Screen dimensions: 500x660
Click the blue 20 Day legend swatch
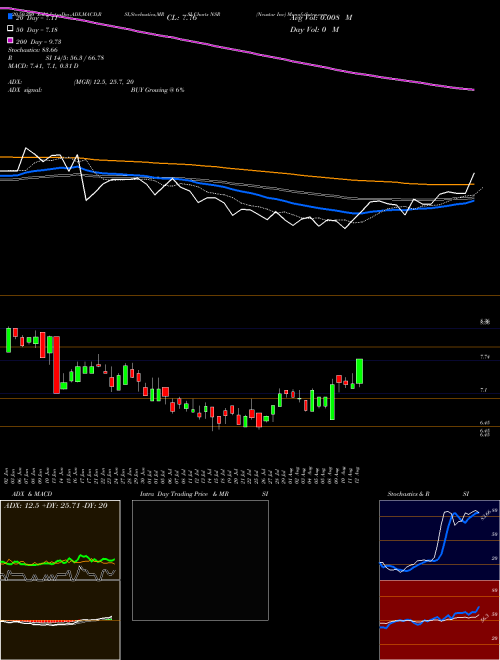click(10, 18)
